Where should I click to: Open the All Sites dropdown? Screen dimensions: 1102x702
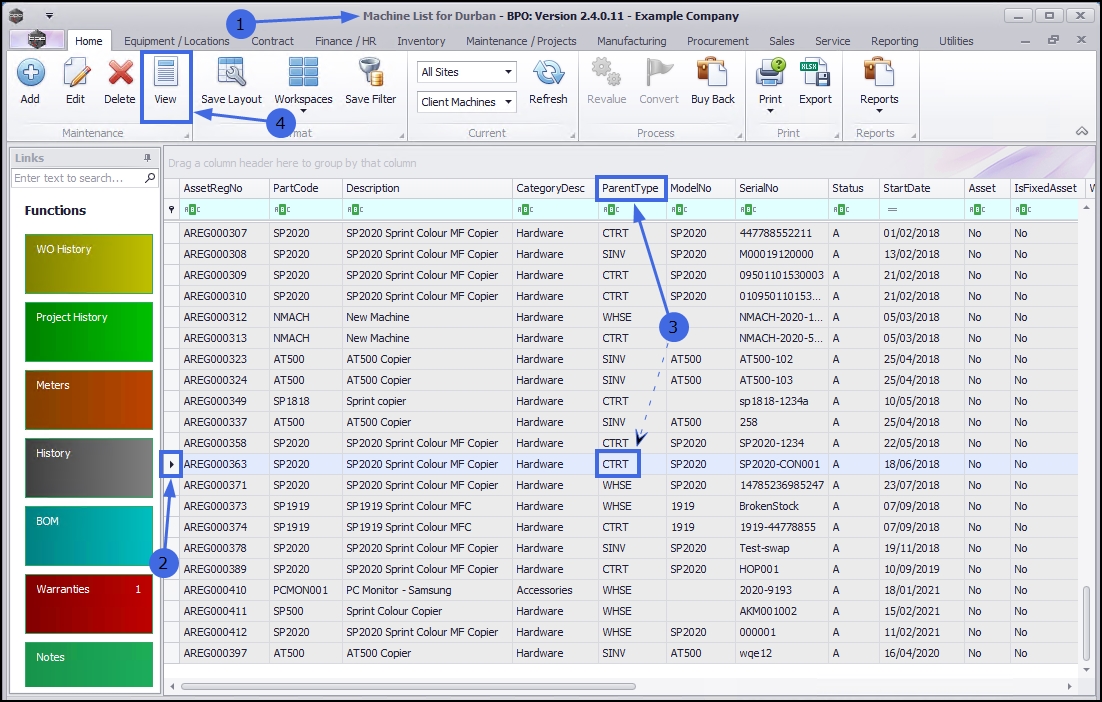coord(508,72)
